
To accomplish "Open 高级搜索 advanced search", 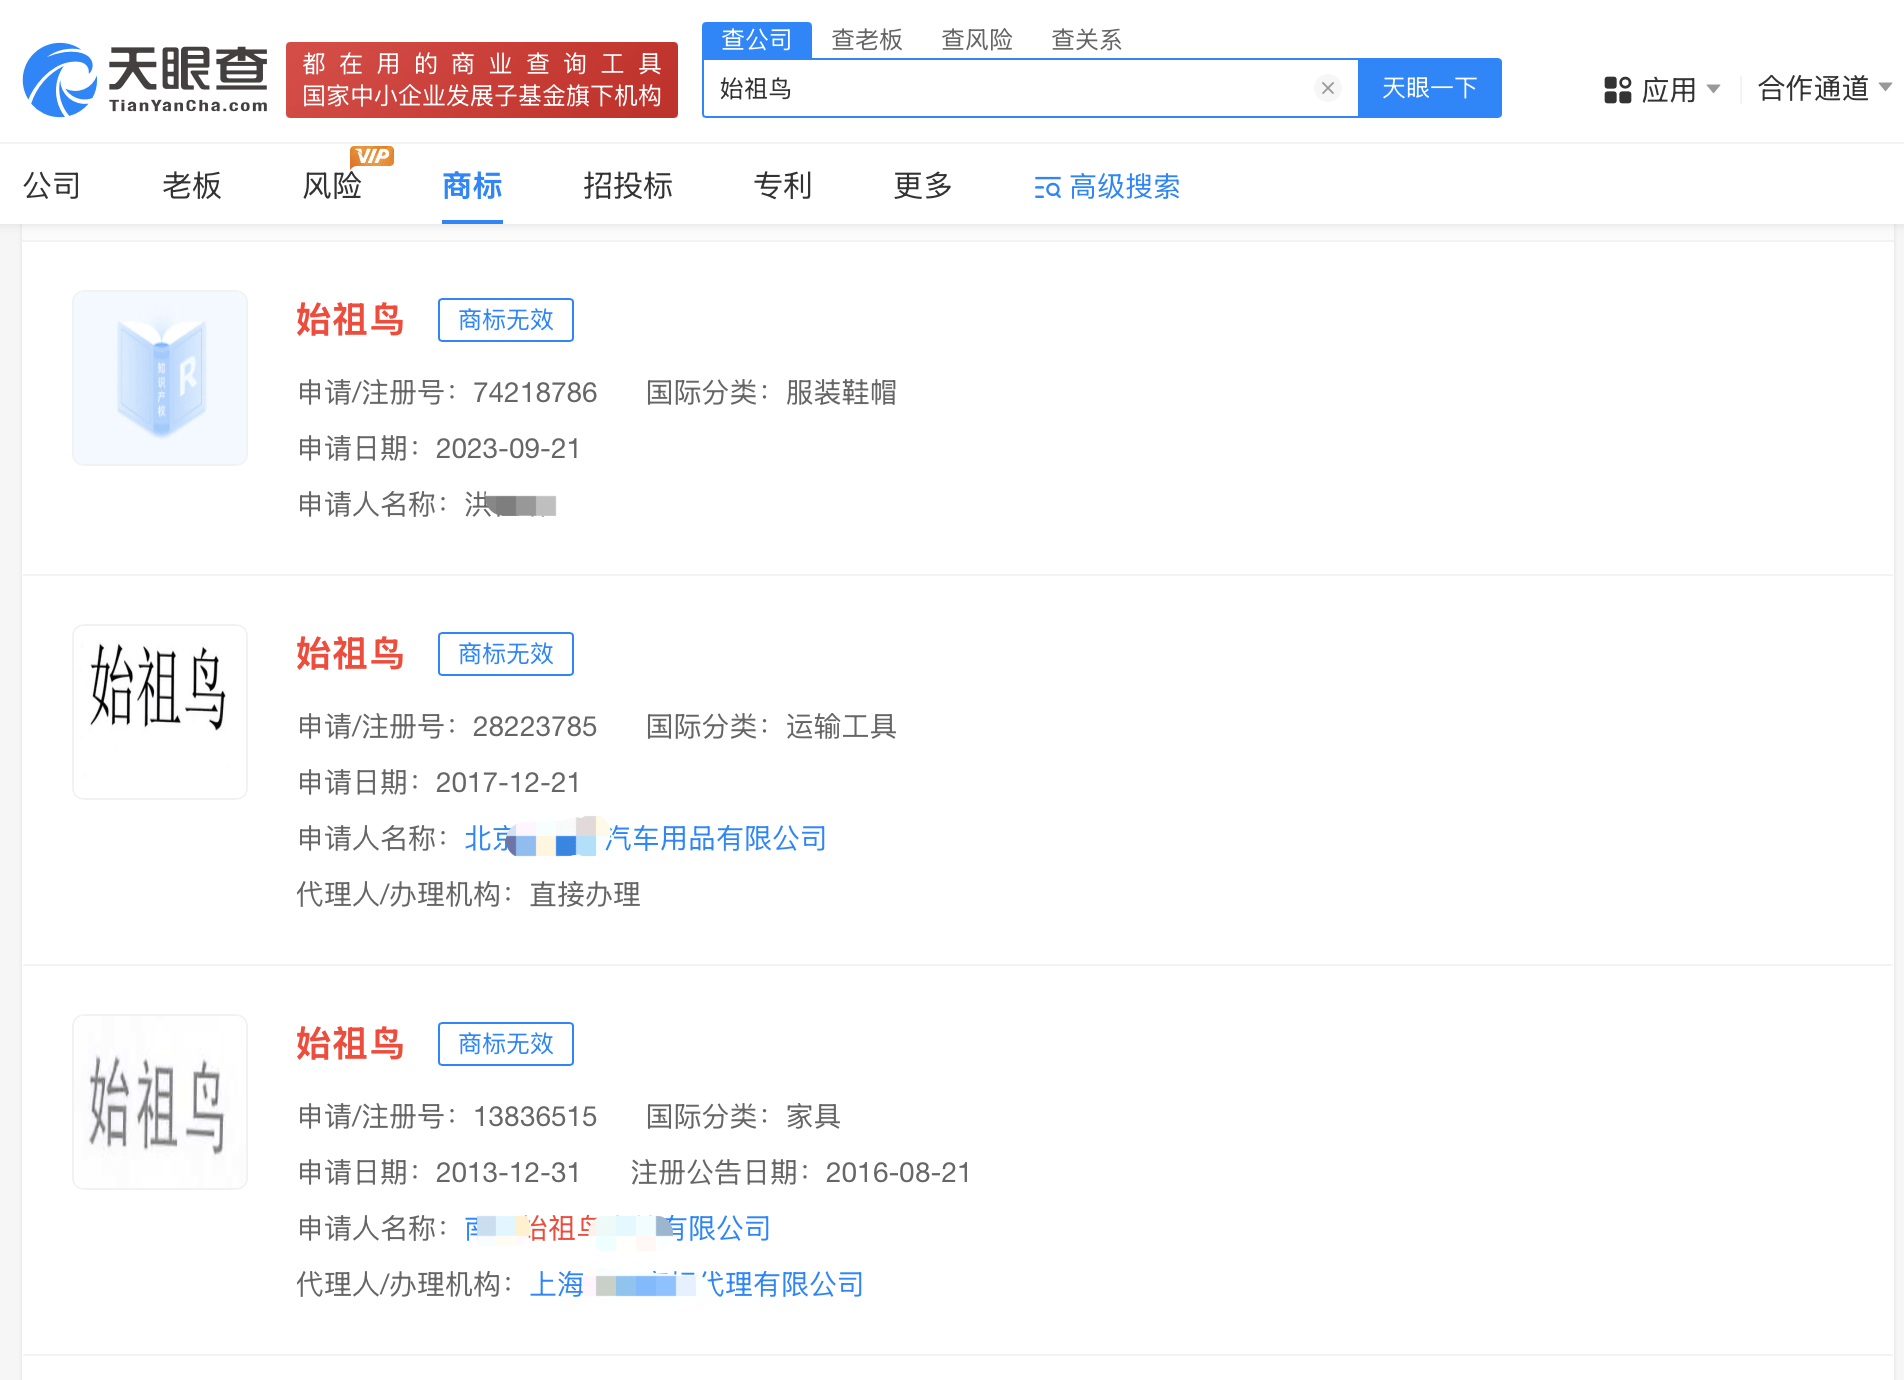I will (x=1107, y=187).
